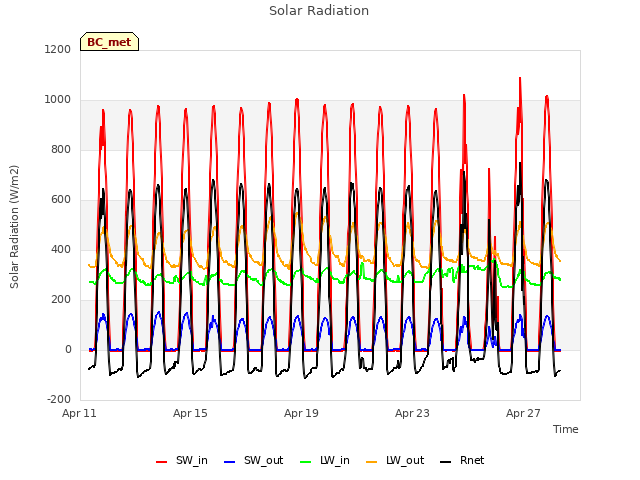The height and width of the screenshot is (480, 640).
Task: Click the Time axis label
Action: pos(566,429)
